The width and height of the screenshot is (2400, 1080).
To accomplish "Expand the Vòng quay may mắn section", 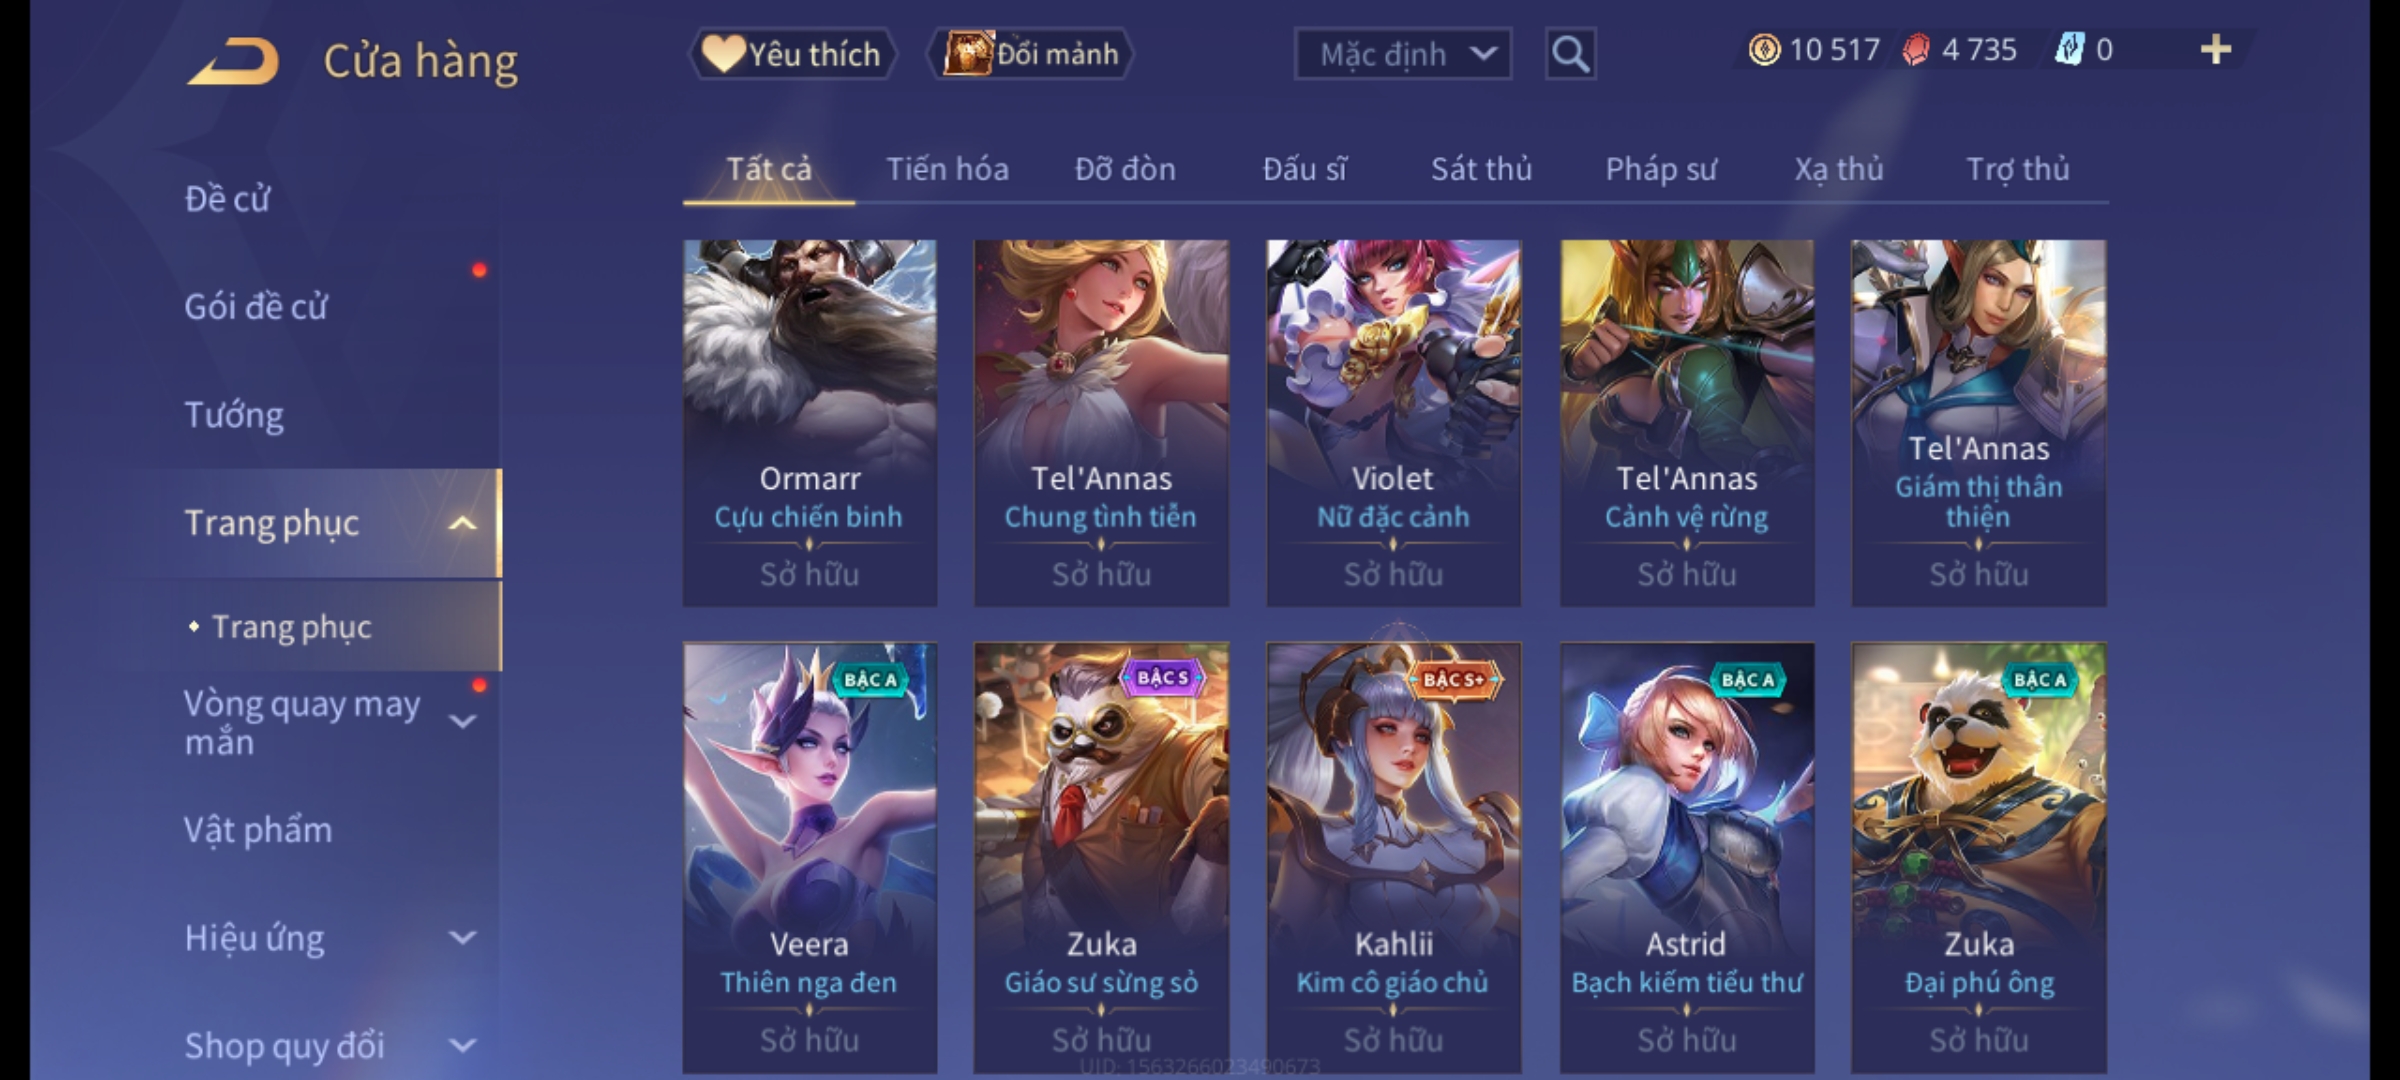I will click(x=462, y=721).
